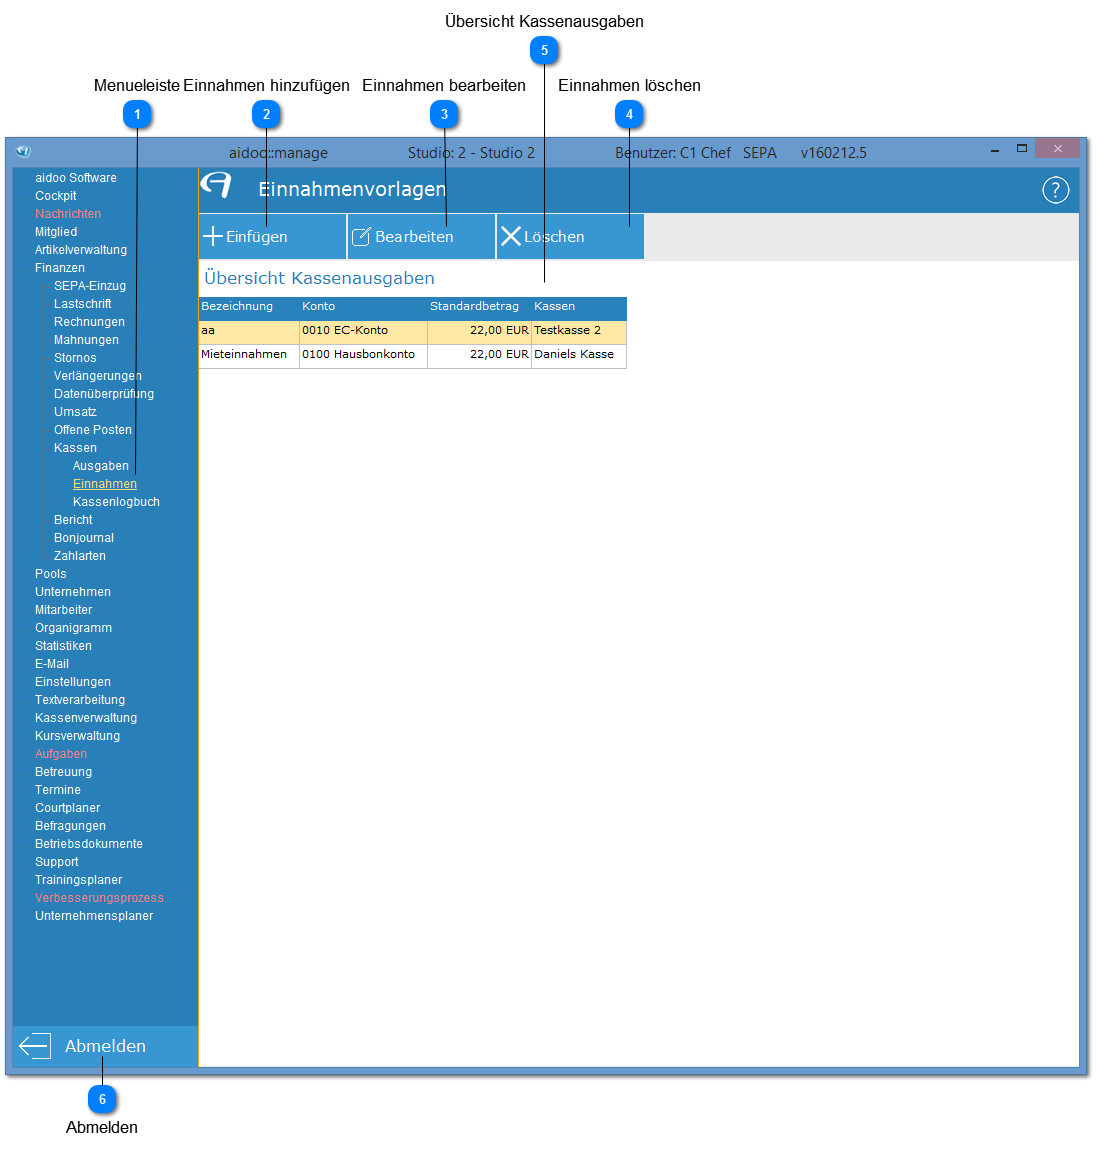Open Kassenlogbuch under Kassen
This screenshot has height=1153, width=1096.
pos(116,502)
